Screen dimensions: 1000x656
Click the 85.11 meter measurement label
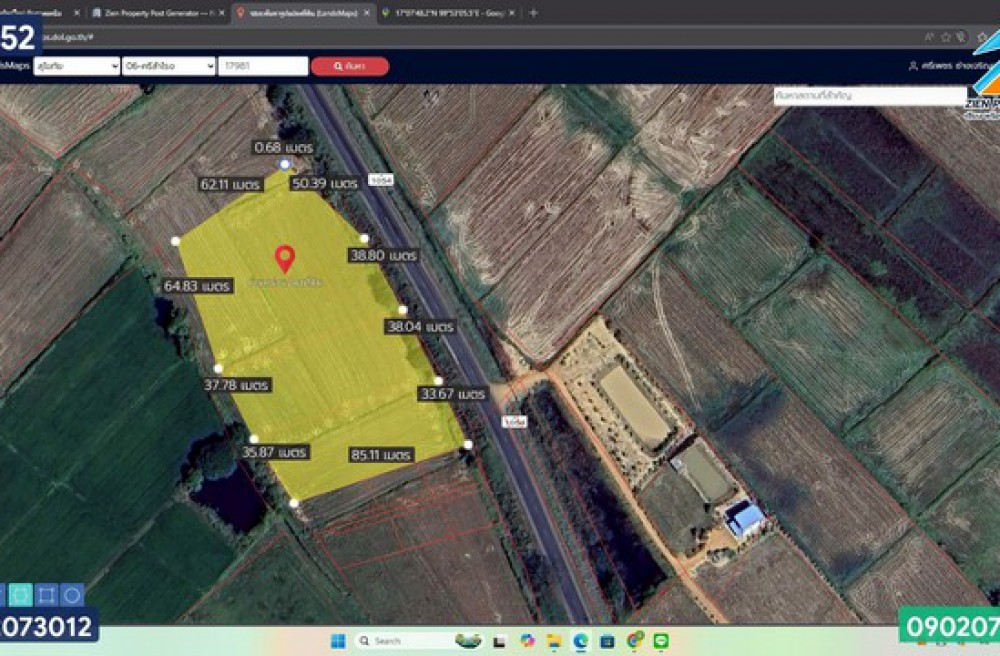pos(381,455)
